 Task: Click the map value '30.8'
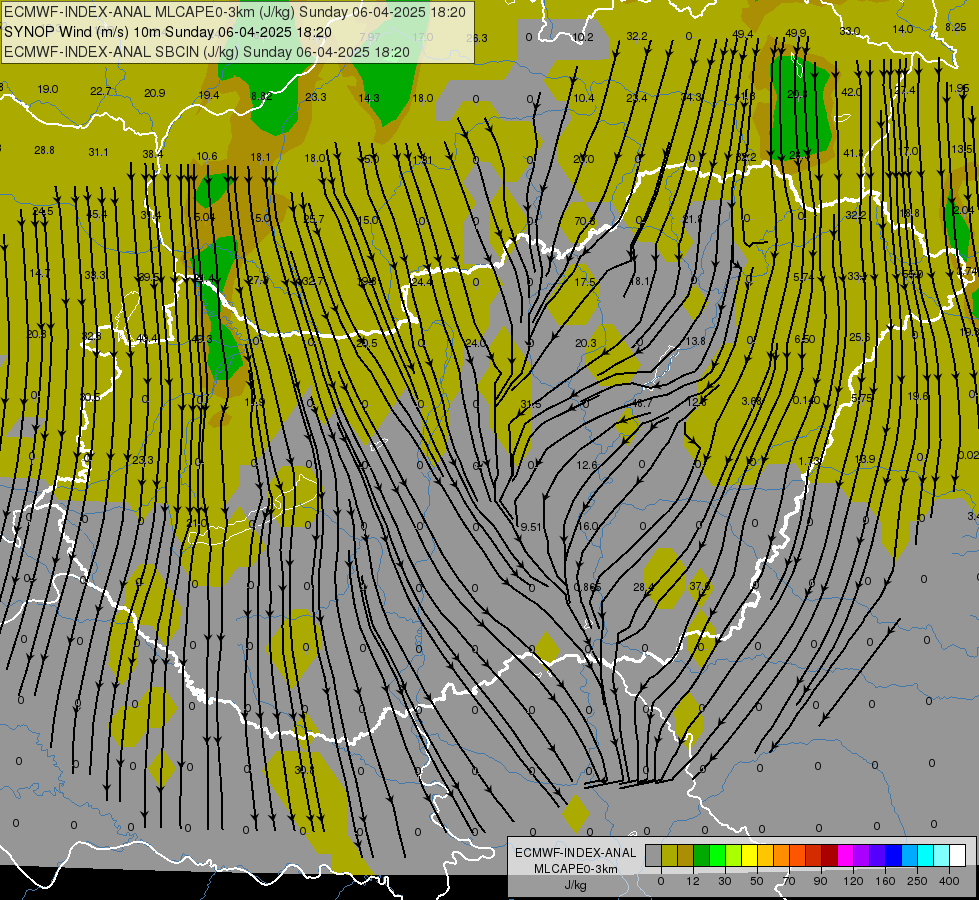coord(304,770)
